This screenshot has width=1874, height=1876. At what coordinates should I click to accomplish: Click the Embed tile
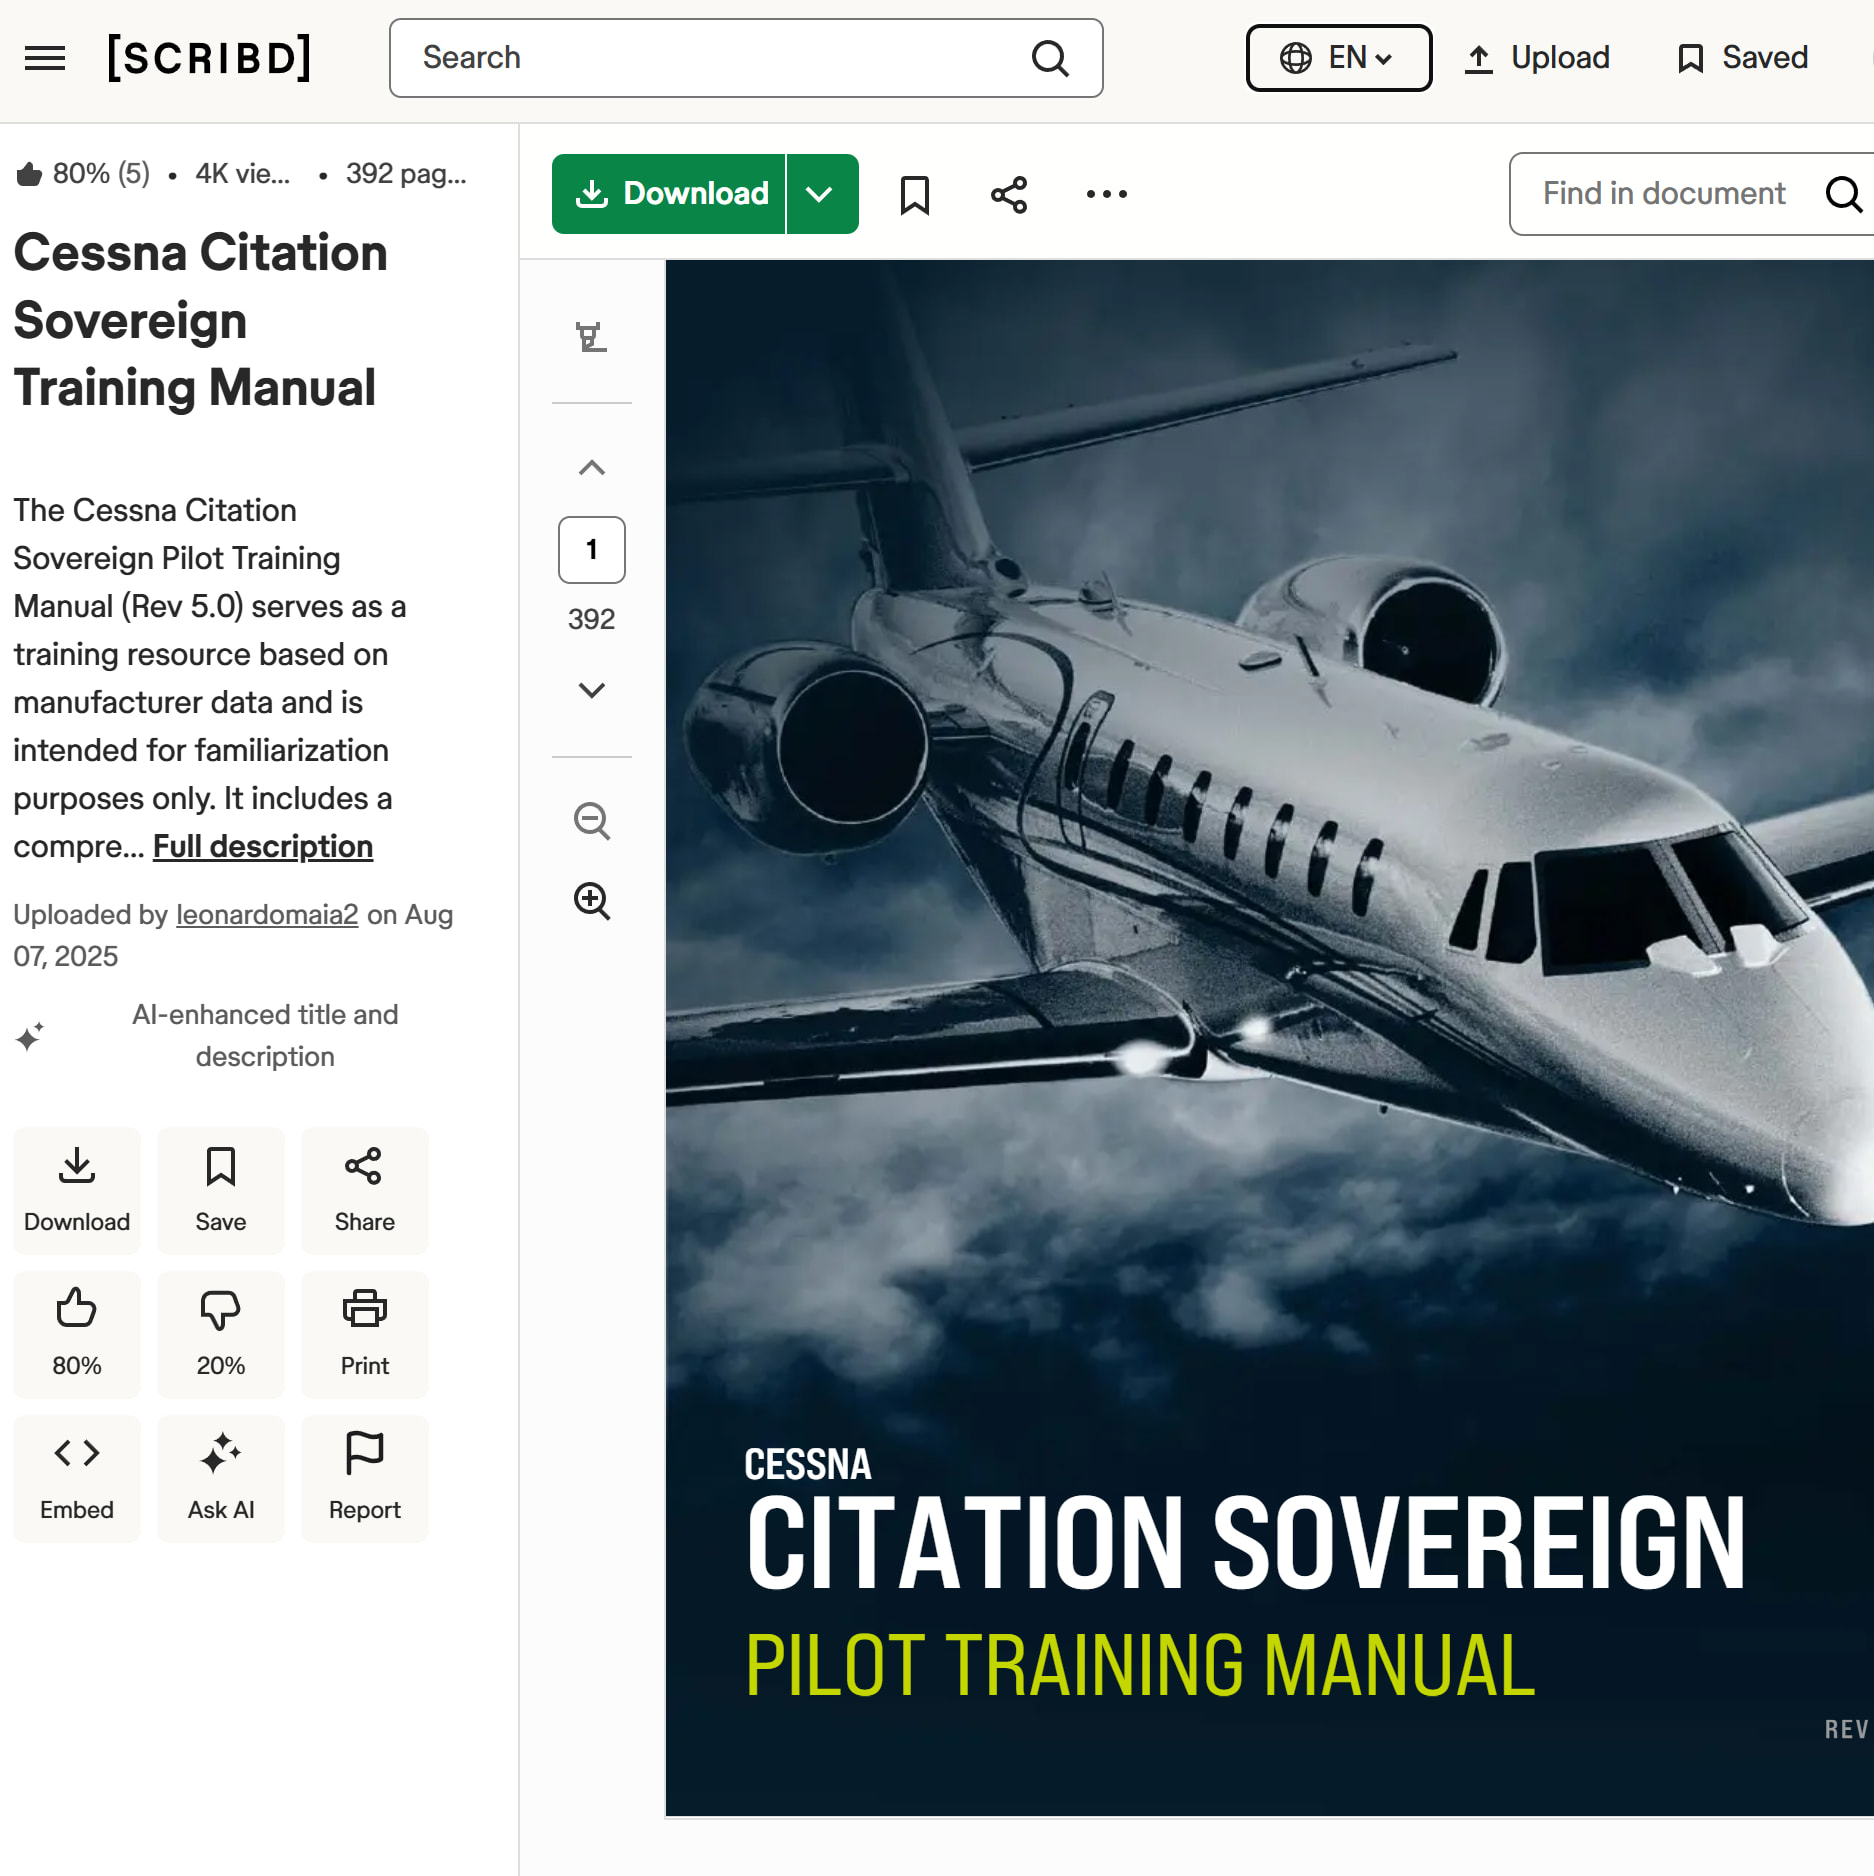point(77,1478)
